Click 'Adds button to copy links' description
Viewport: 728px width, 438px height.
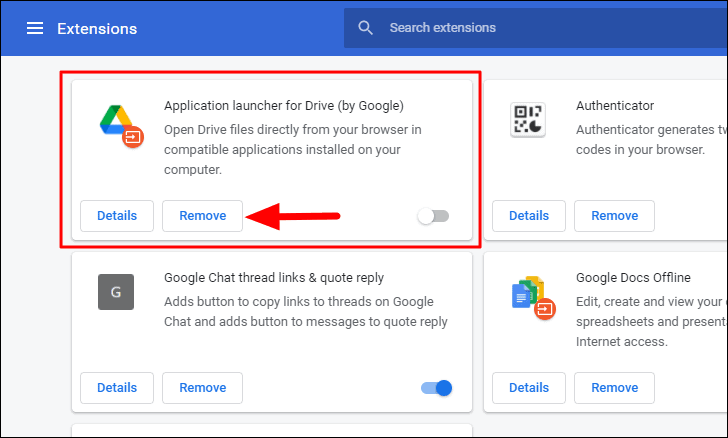(x=306, y=312)
